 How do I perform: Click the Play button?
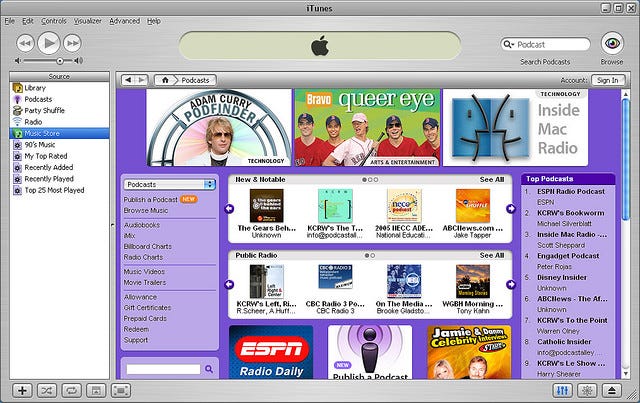click(x=49, y=43)
